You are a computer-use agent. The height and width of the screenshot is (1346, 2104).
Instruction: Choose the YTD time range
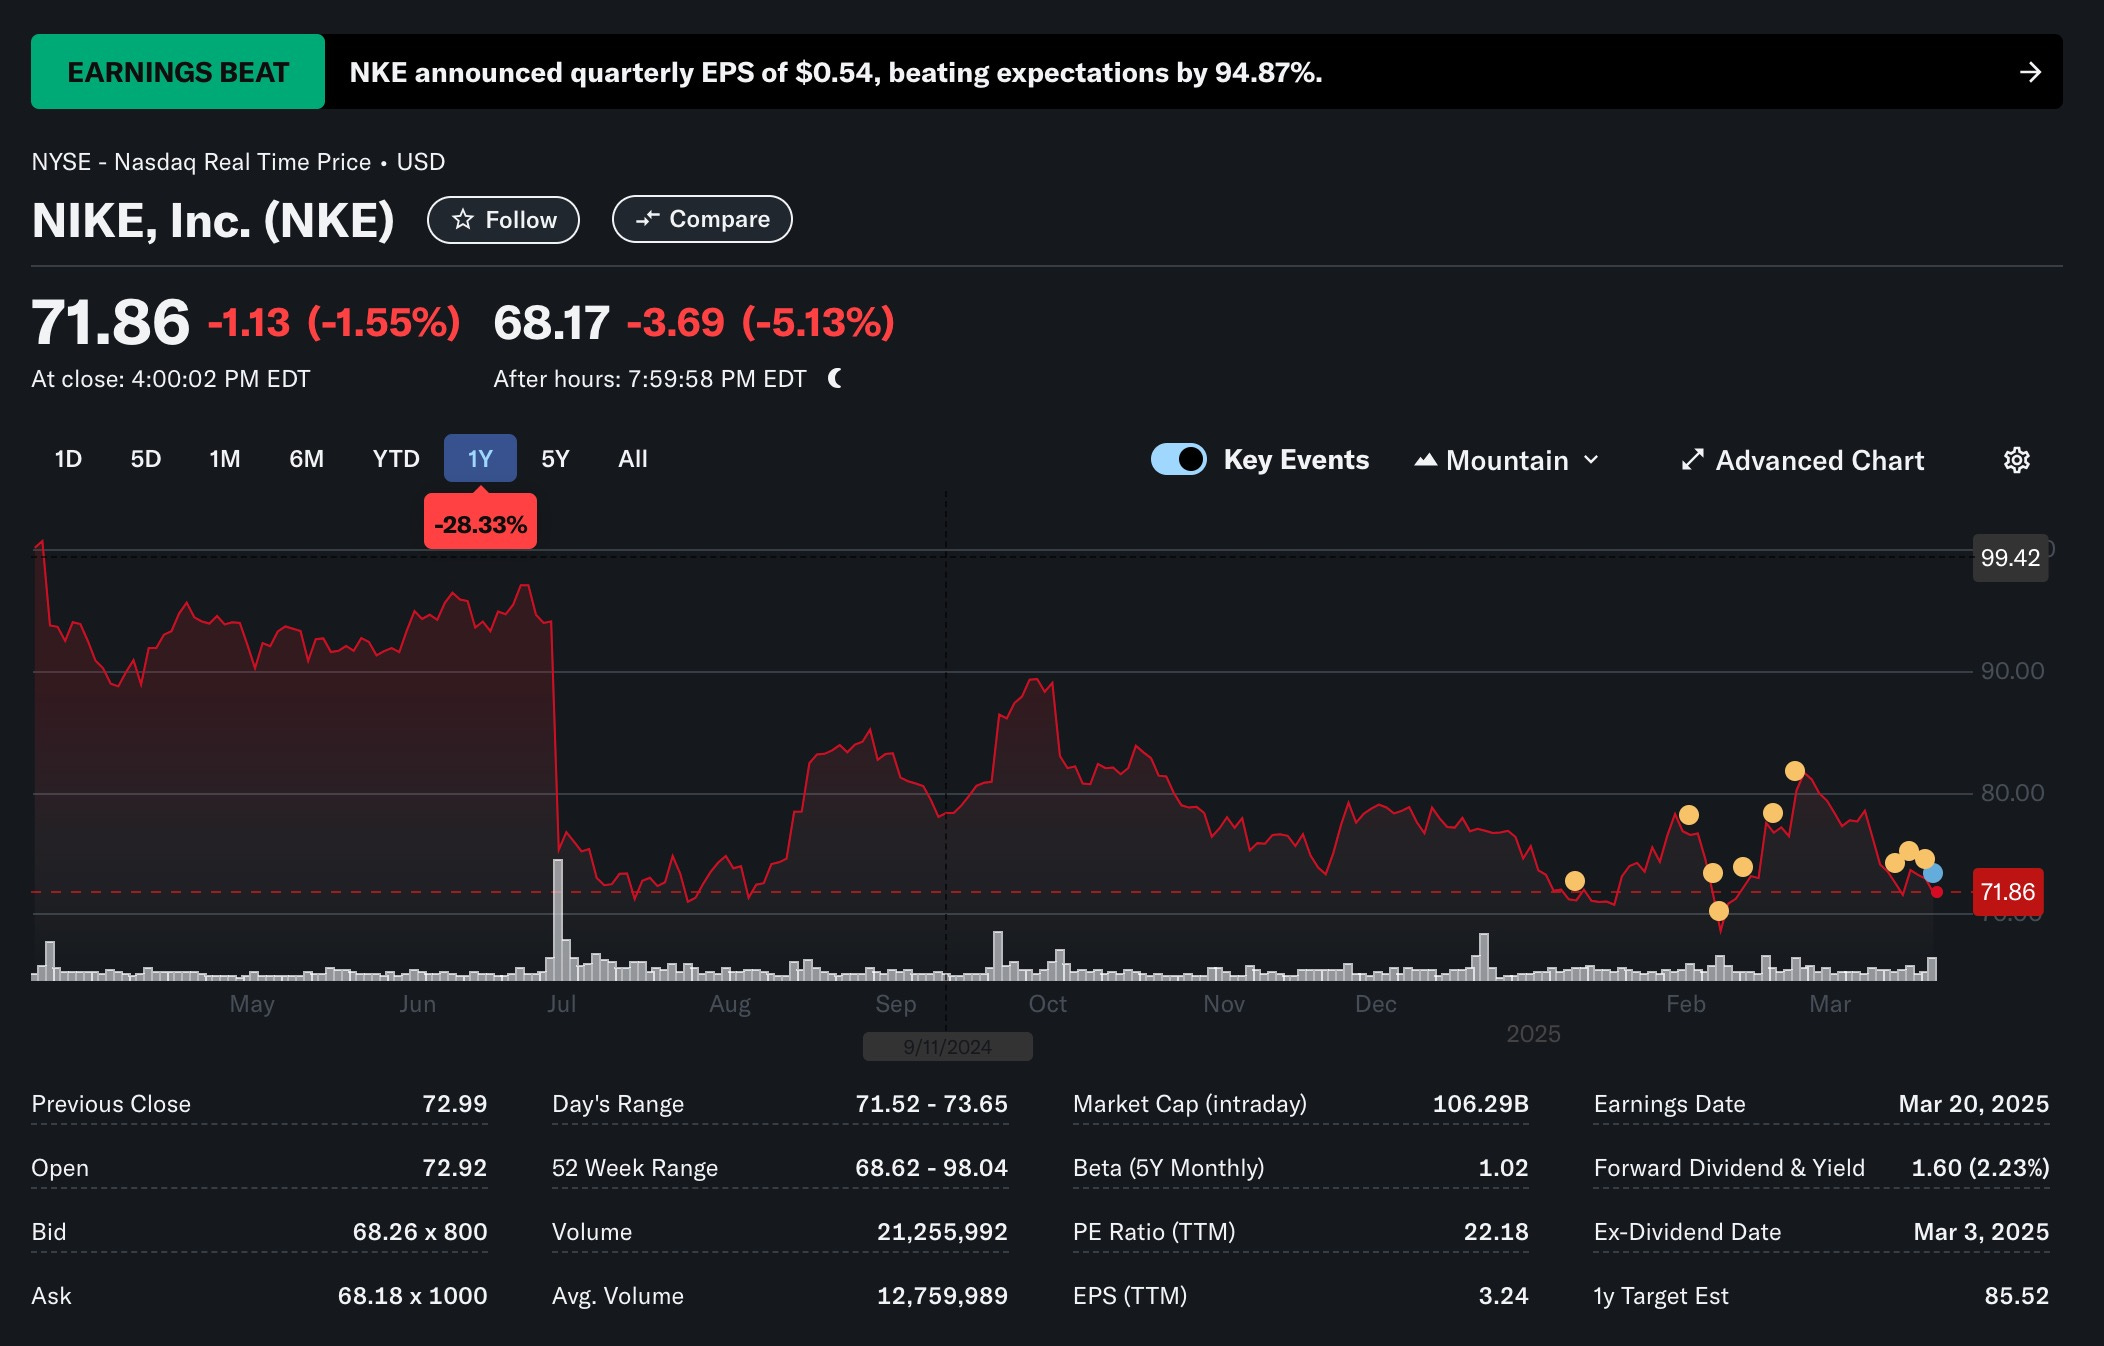pyautogui.click(x=396, y=459)
